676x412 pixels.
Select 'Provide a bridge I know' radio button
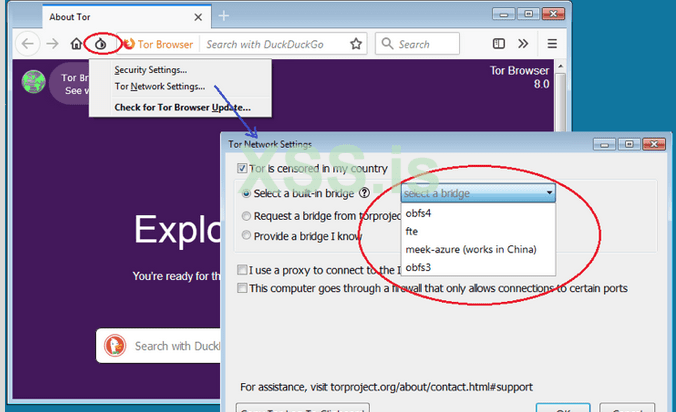[246, 235]
